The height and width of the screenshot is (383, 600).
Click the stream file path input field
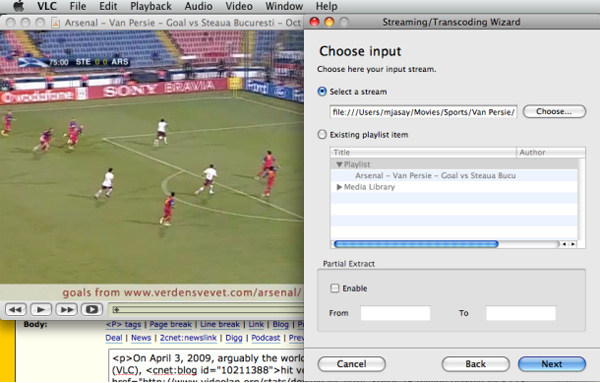(x=423, y=112)
